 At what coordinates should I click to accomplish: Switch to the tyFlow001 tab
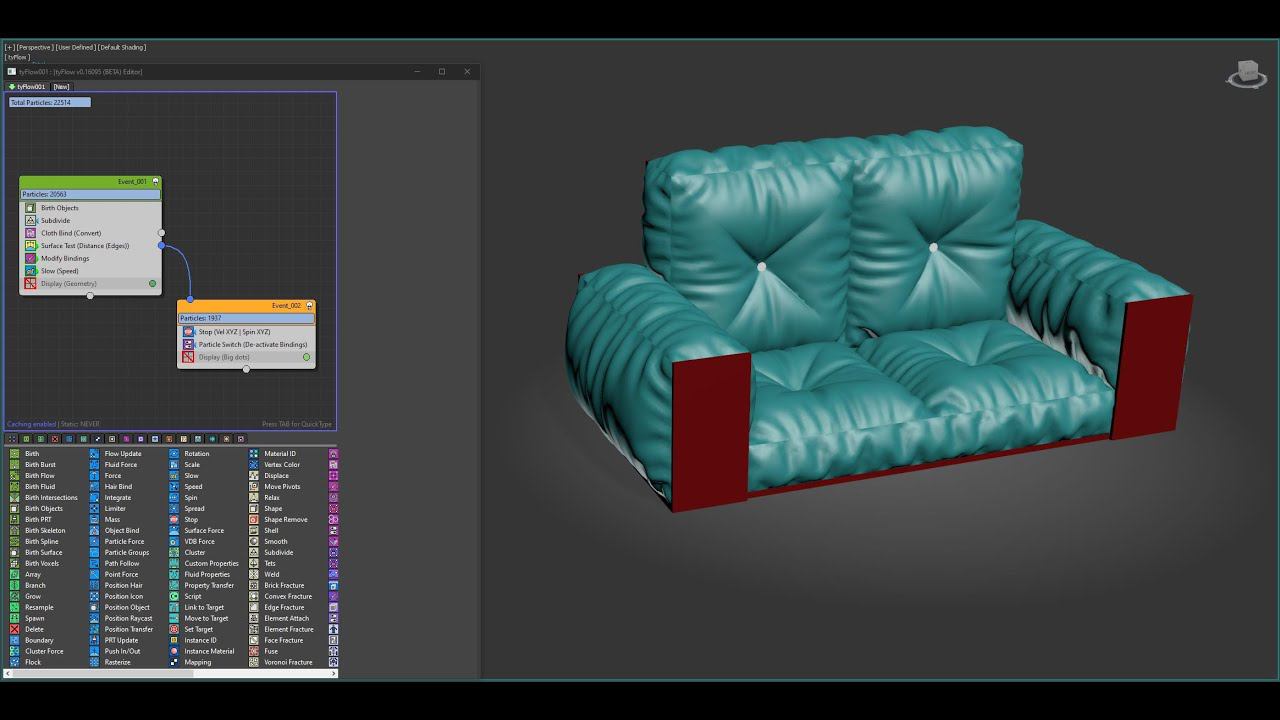point(27,87)
